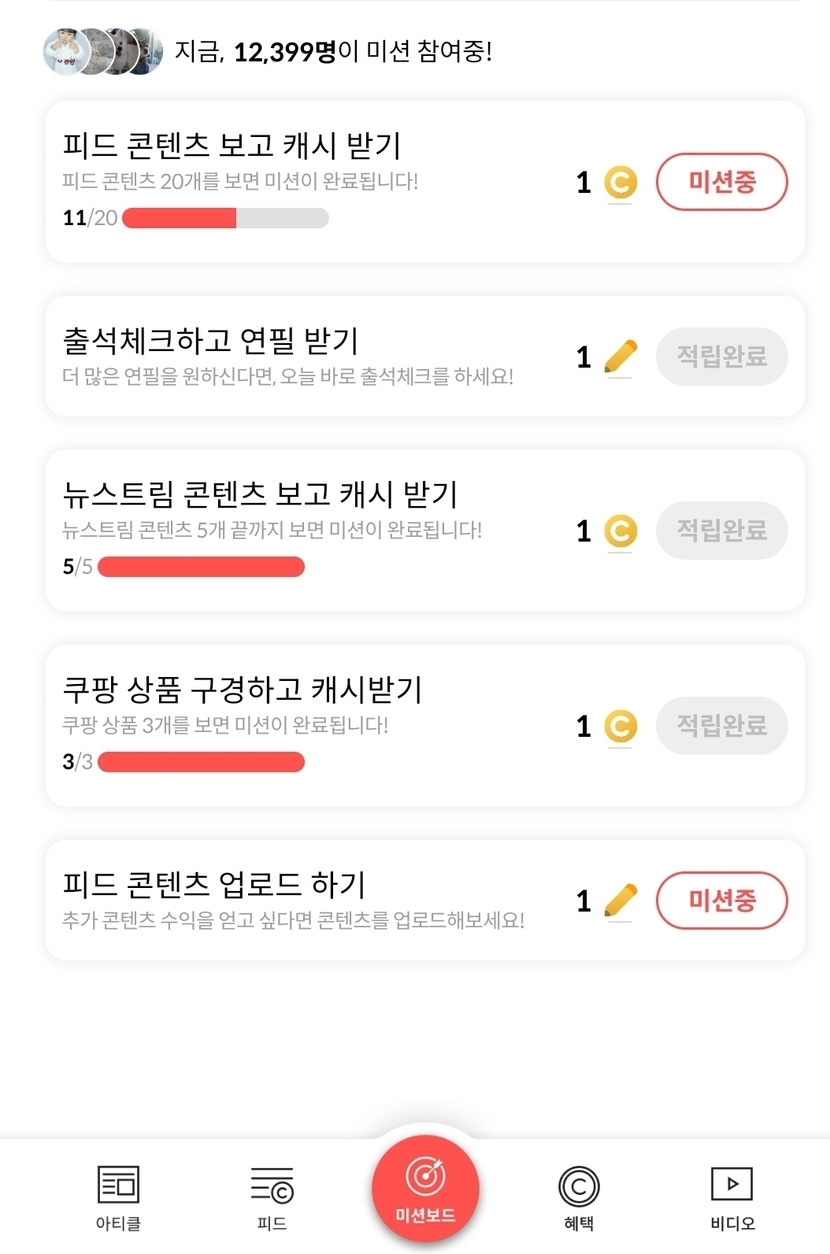Tap the coin icon for 뉴스트림 콘텐츠 mission
Viewport: 830px width, 1254px height.
[620, 531]
